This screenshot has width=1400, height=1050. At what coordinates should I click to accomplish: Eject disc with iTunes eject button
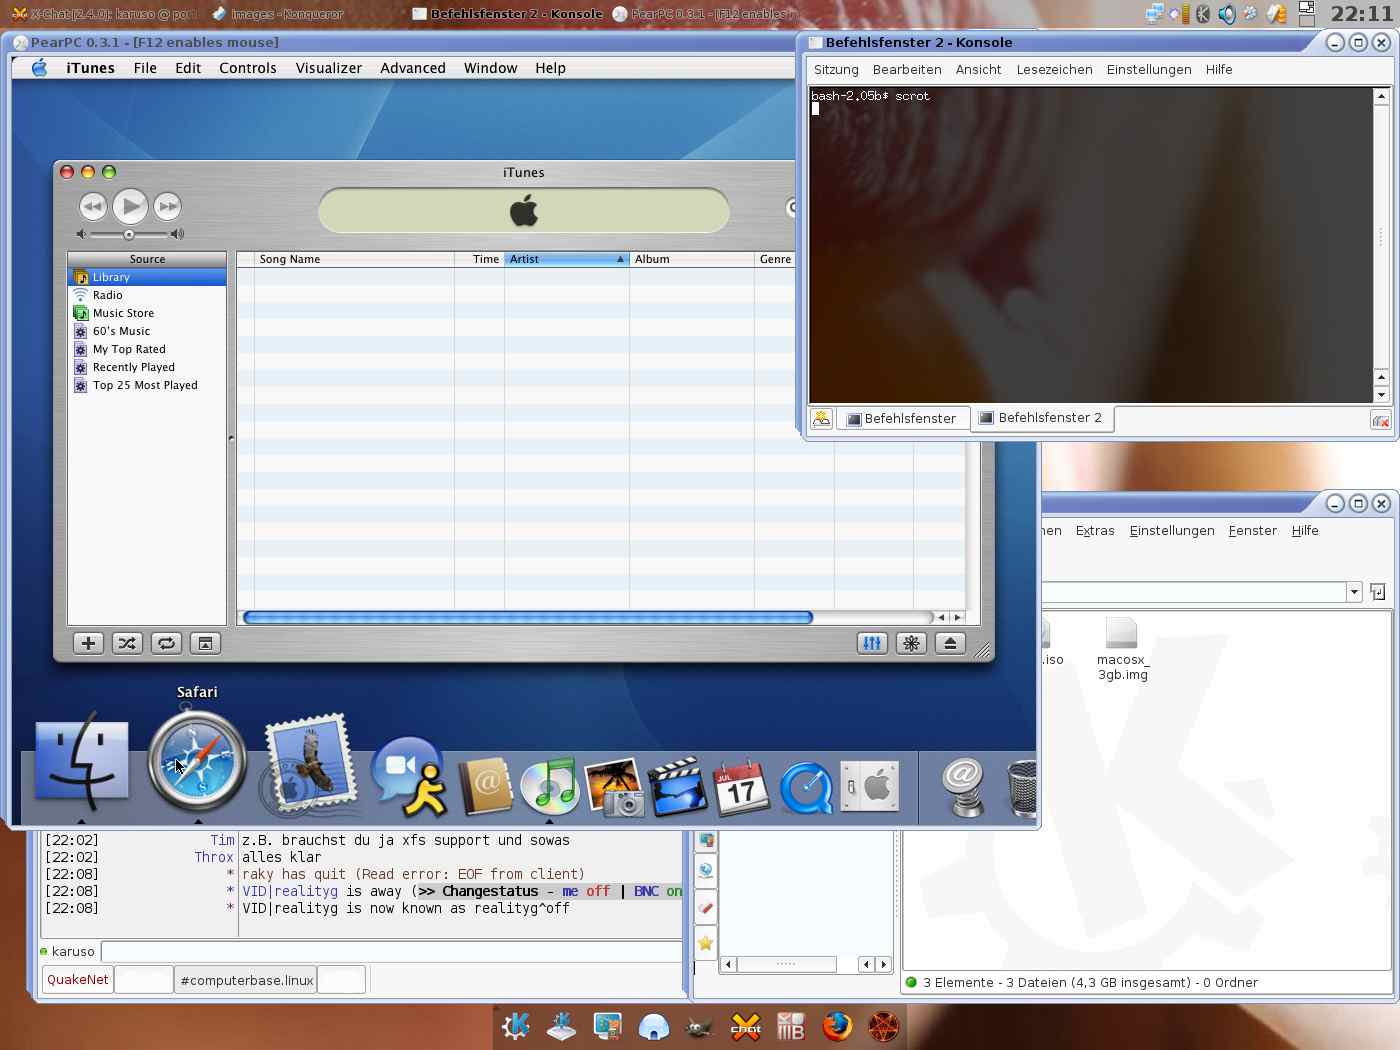[950, 643]
